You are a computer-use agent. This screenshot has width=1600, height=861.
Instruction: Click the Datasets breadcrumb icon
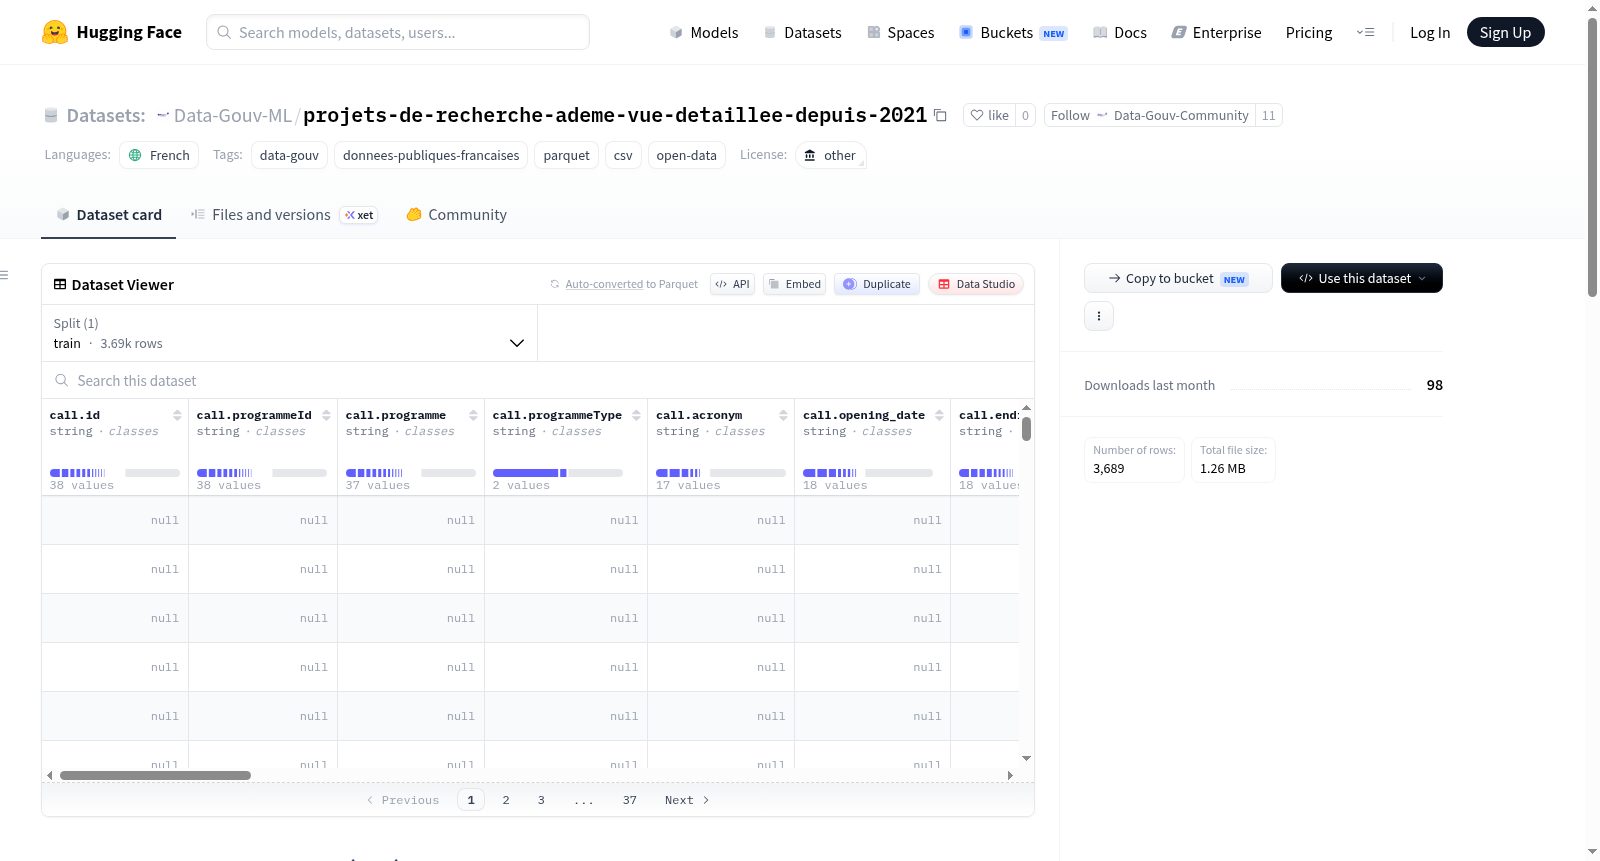(51, 116)
